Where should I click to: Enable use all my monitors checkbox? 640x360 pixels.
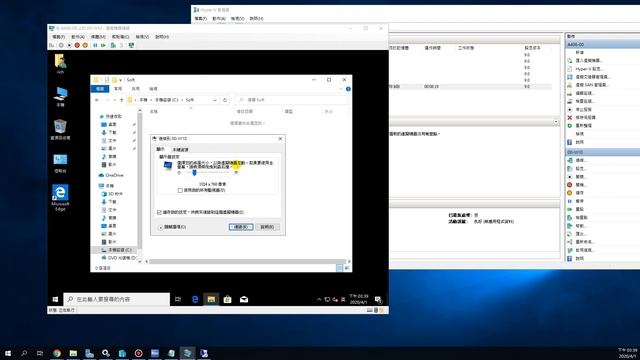click(180, 190)
